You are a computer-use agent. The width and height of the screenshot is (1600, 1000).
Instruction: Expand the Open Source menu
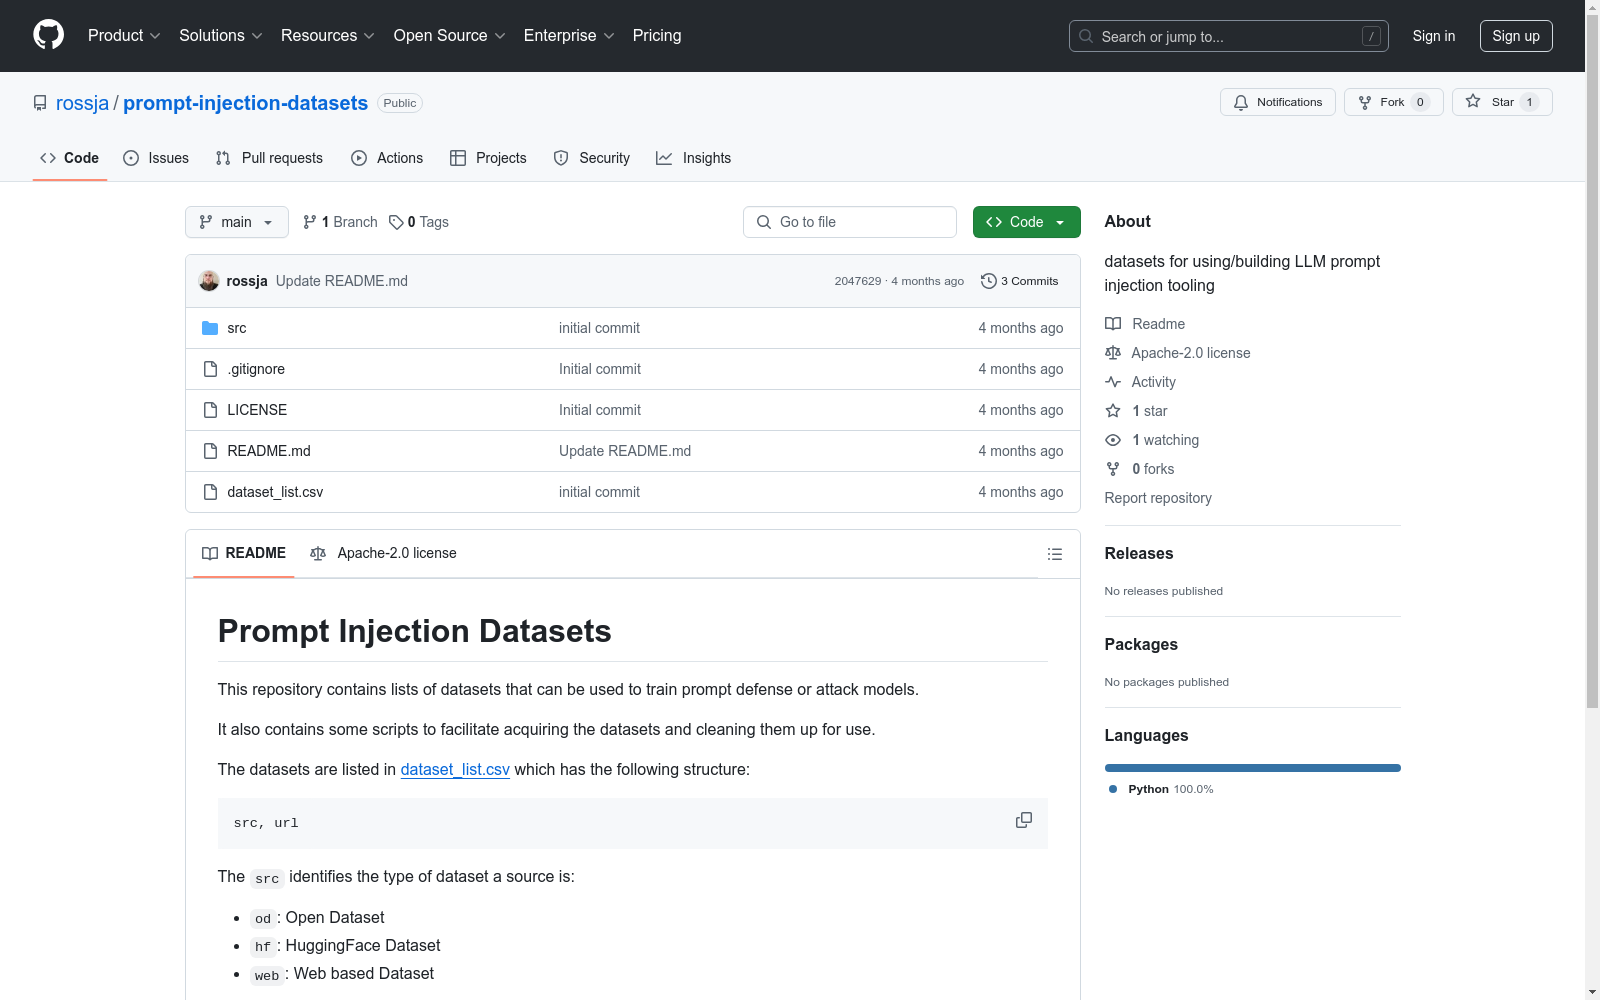click(450, 36)
